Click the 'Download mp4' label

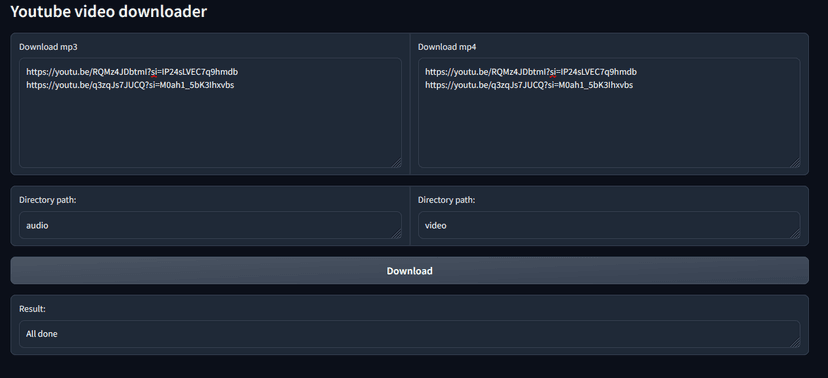(x=447, y=47)
